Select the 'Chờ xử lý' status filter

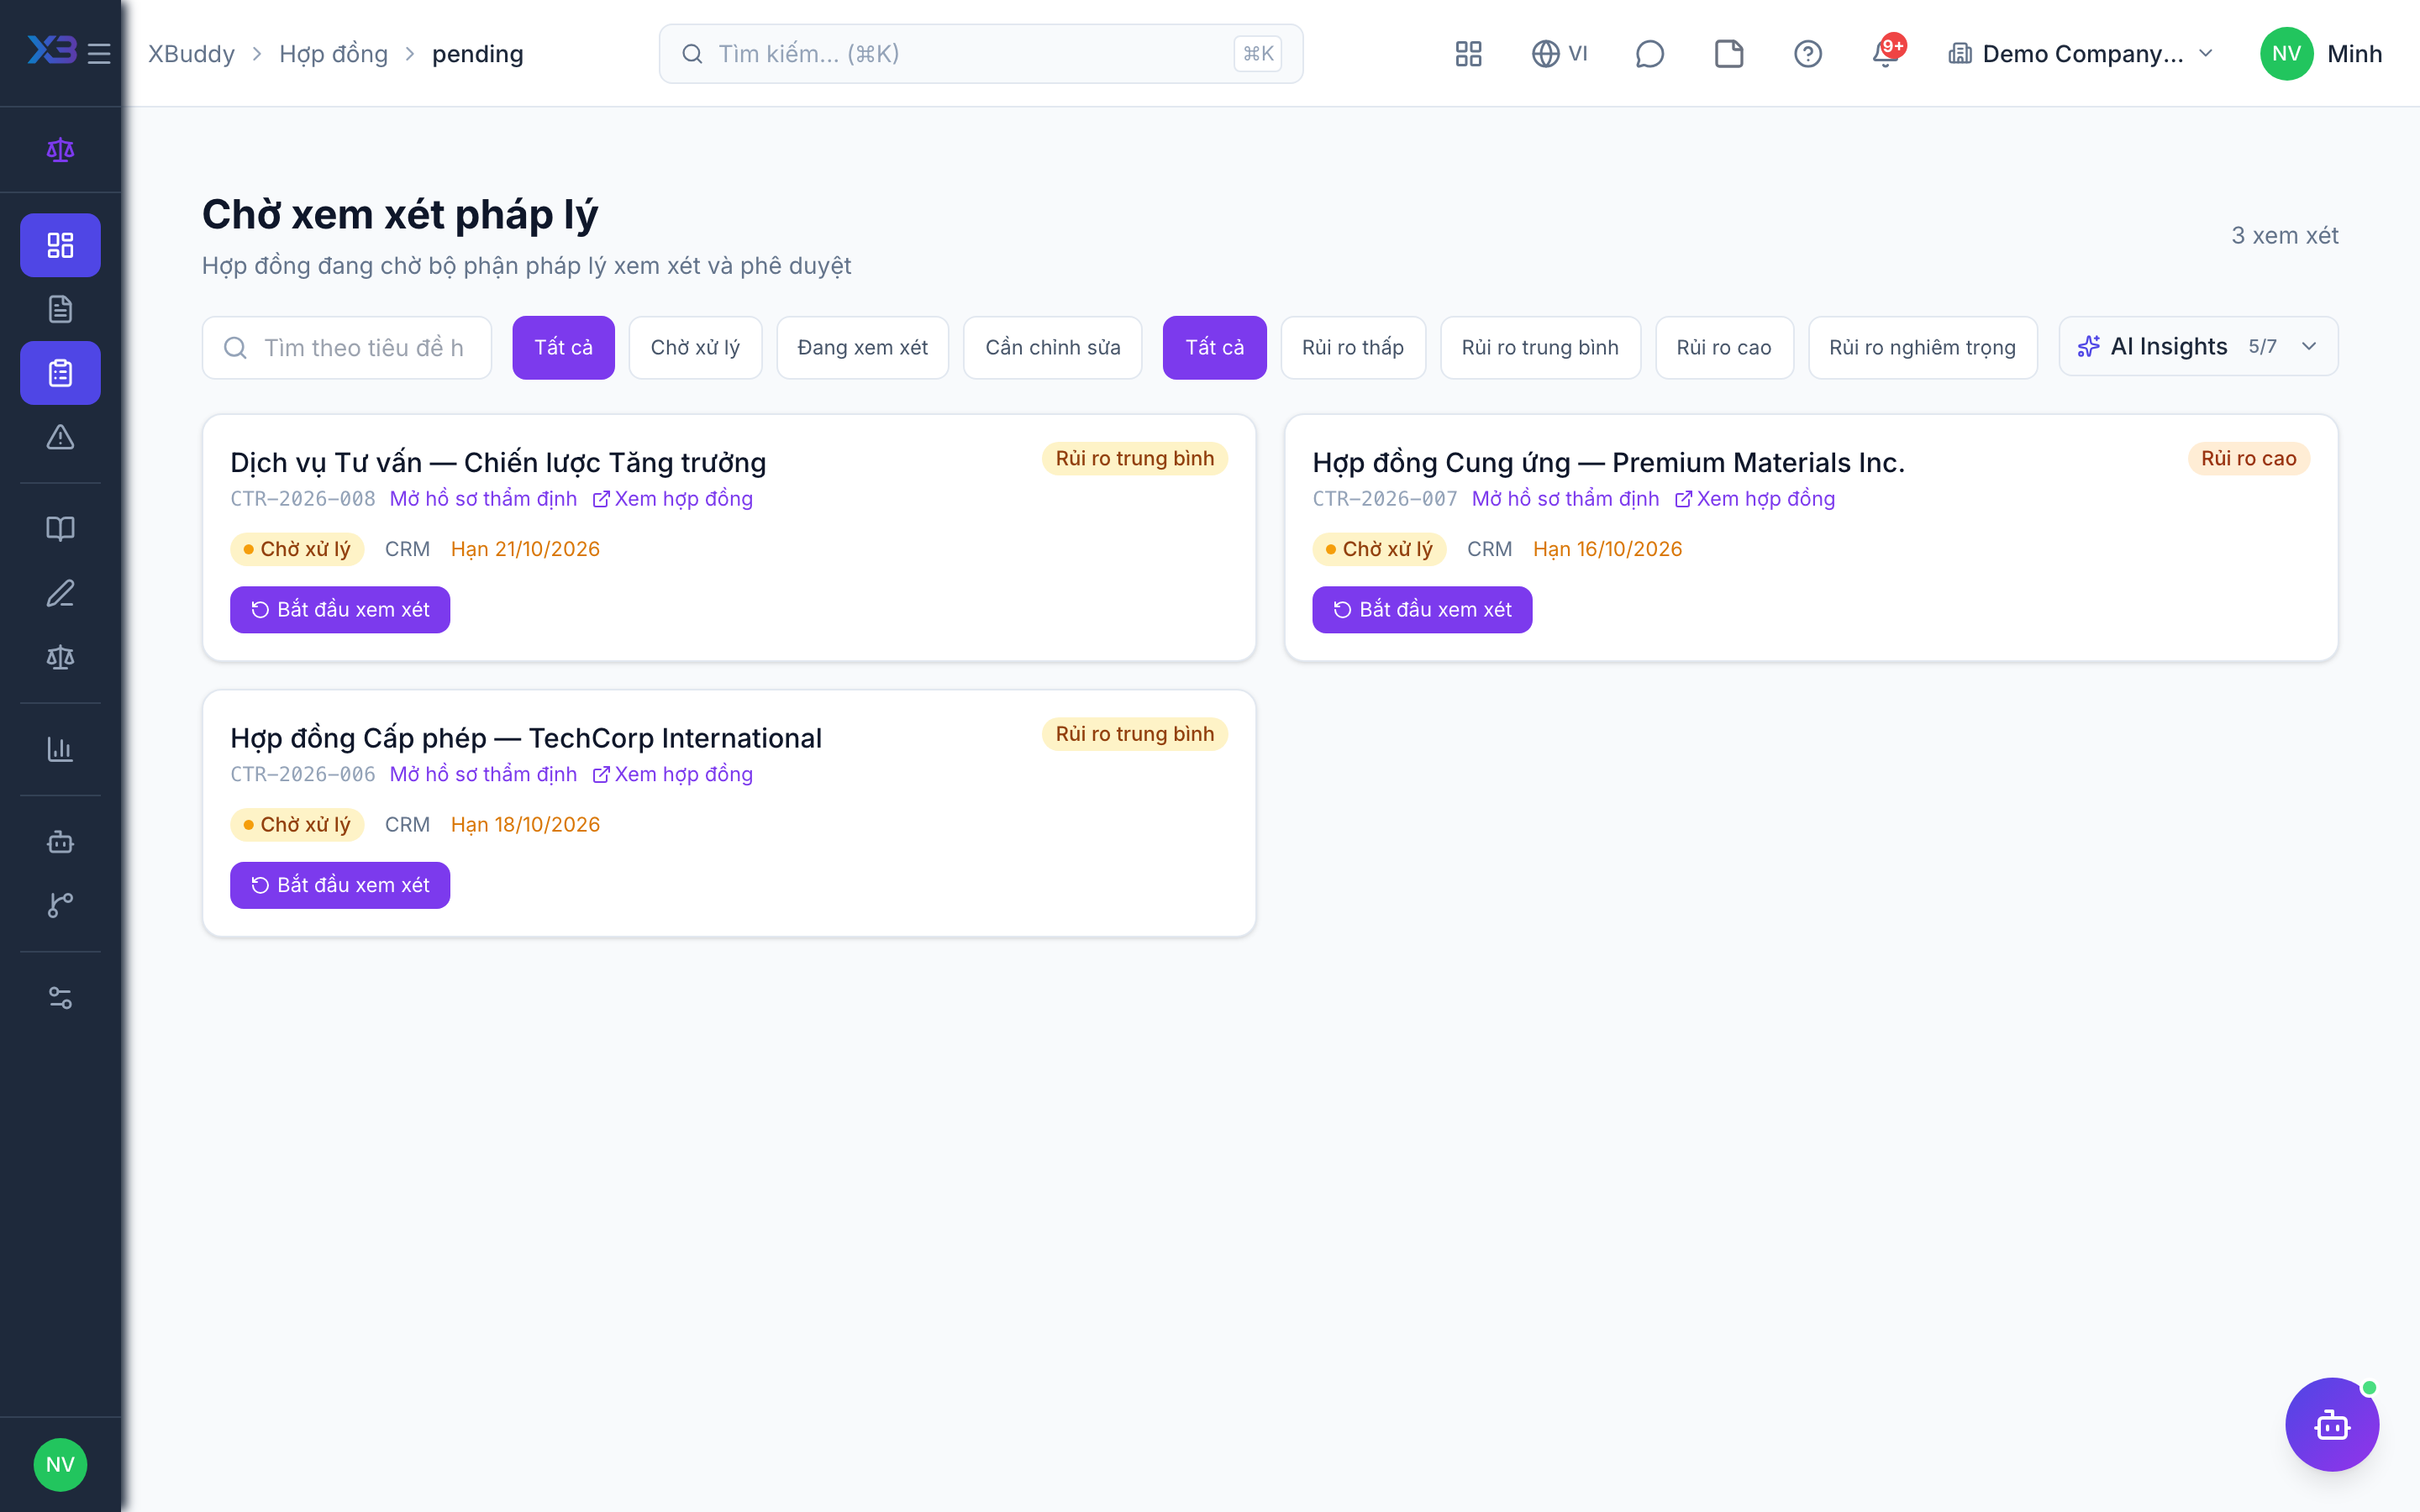pyautogui.click(x=695, y=347)
